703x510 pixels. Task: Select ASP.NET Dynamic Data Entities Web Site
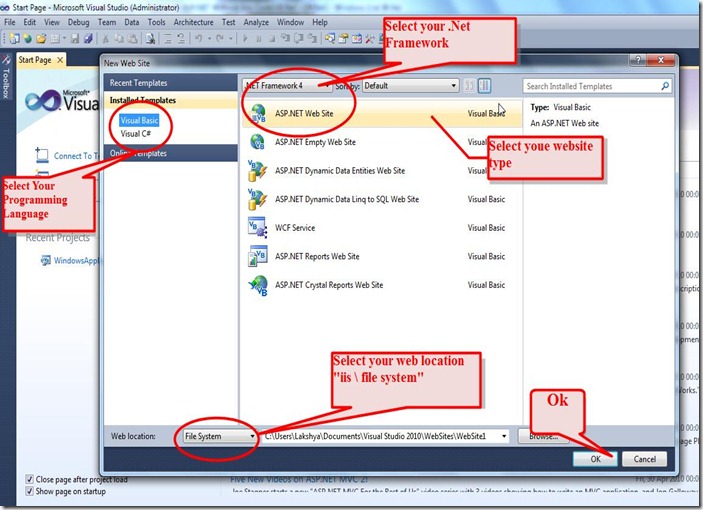(x=382, y=171)
